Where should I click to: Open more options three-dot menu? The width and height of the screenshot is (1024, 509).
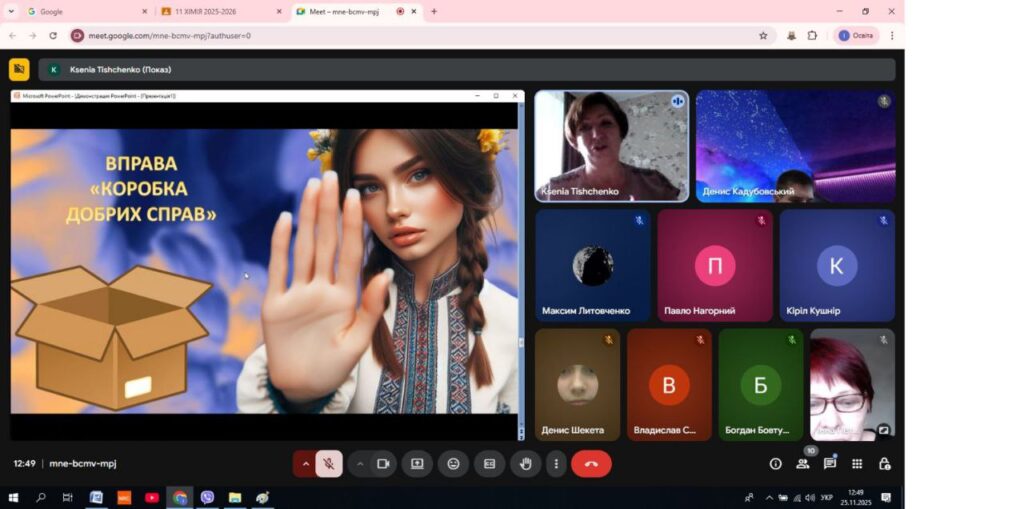(x=556, y=464)
